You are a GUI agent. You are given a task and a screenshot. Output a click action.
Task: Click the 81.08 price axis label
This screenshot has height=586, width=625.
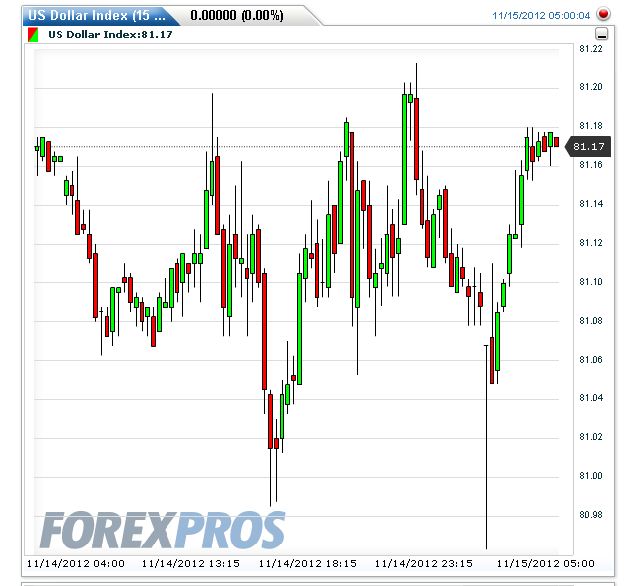click(591, 321)
